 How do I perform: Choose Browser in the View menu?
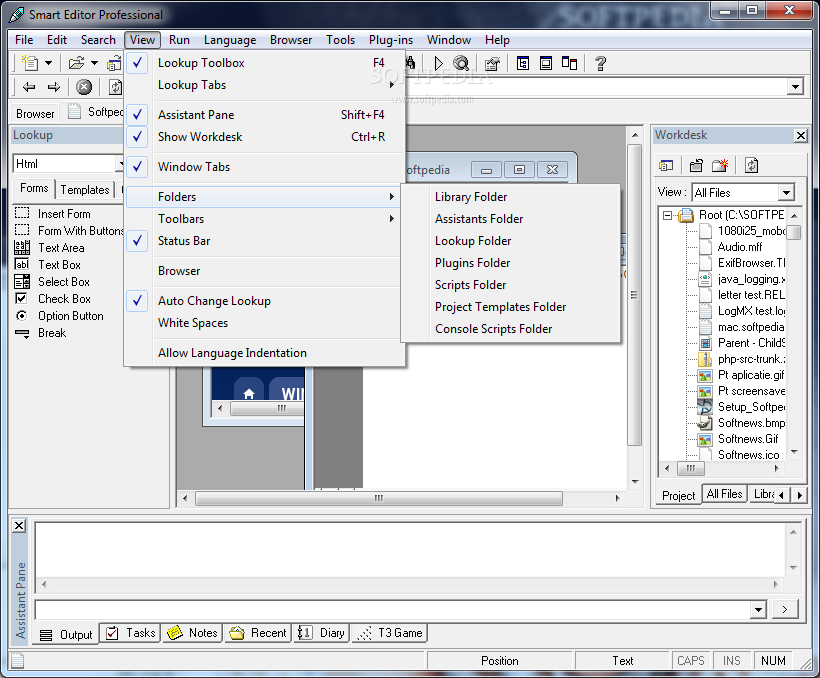click(x=265, y=270)
